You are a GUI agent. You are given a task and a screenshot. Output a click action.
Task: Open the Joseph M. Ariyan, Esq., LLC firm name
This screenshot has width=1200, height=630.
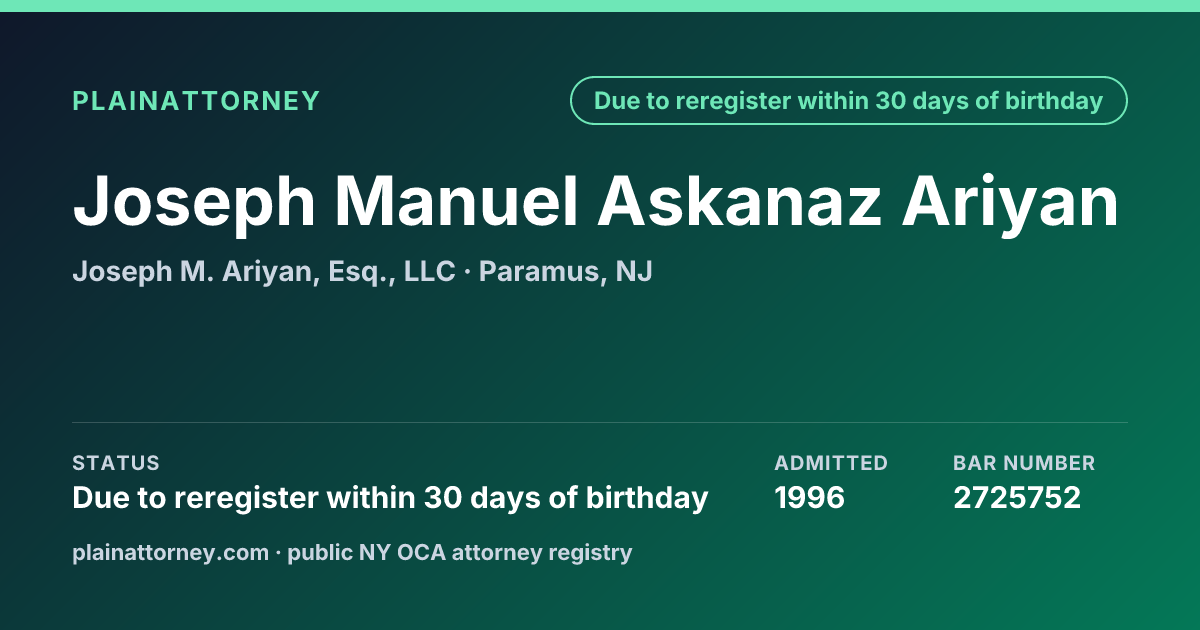click(264, 272)
